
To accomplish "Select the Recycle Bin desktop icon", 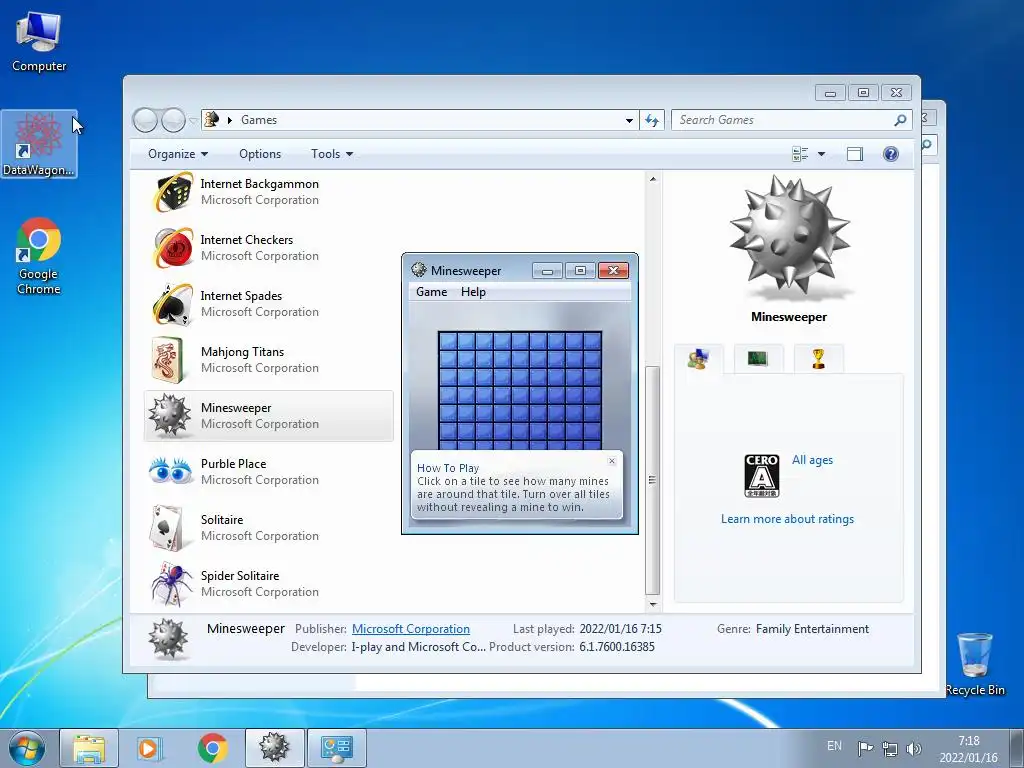I will pyautogui.click(x=975, y=664).
